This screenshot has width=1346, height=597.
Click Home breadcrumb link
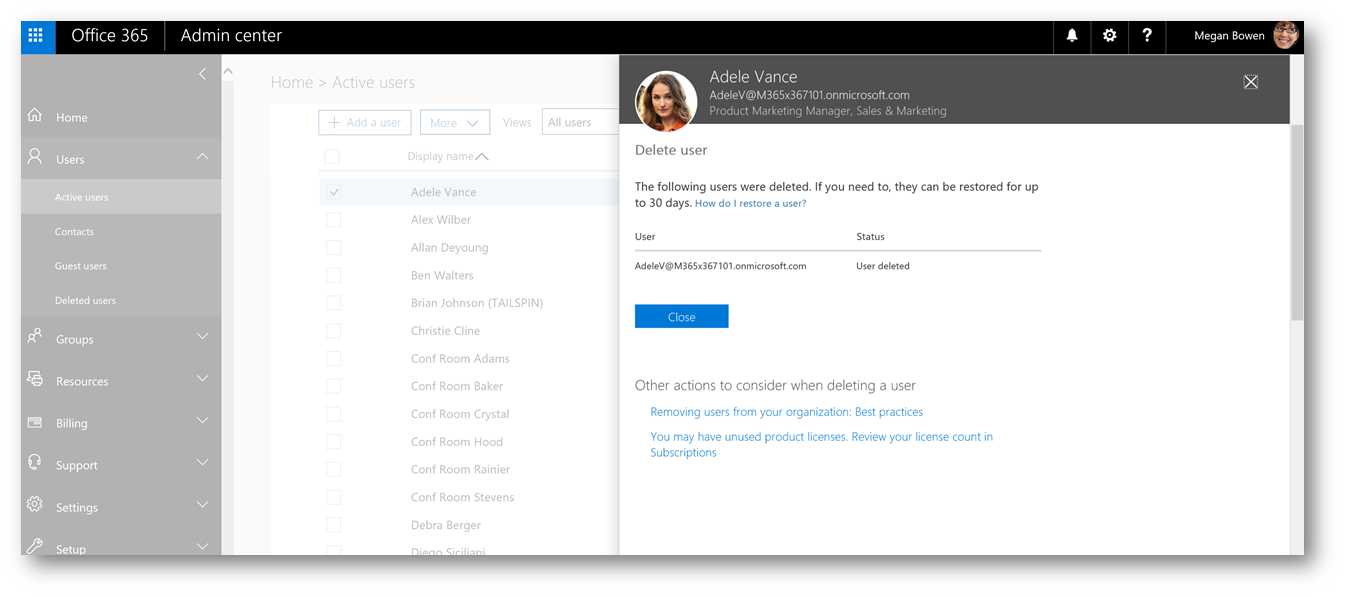pos(292,83)
